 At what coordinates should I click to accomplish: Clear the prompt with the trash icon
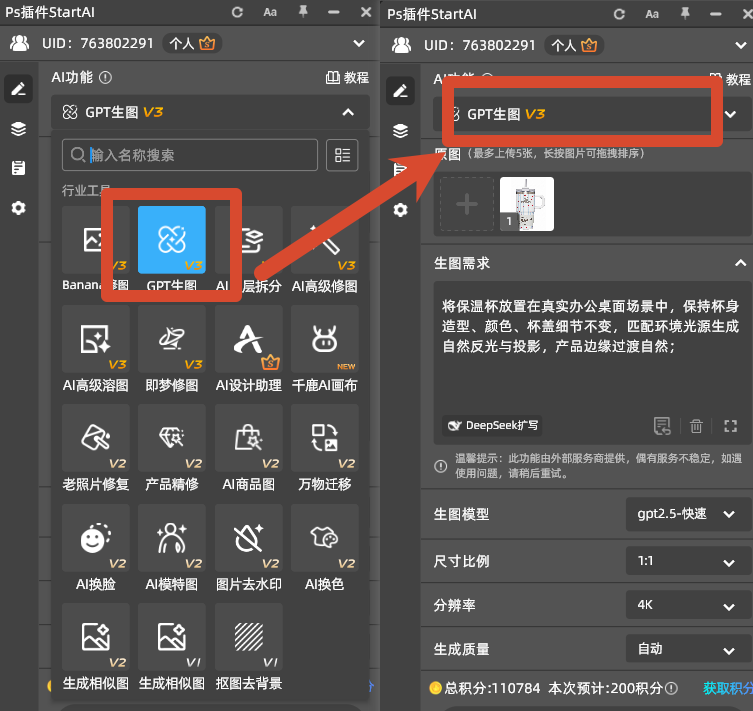[696, 426]
